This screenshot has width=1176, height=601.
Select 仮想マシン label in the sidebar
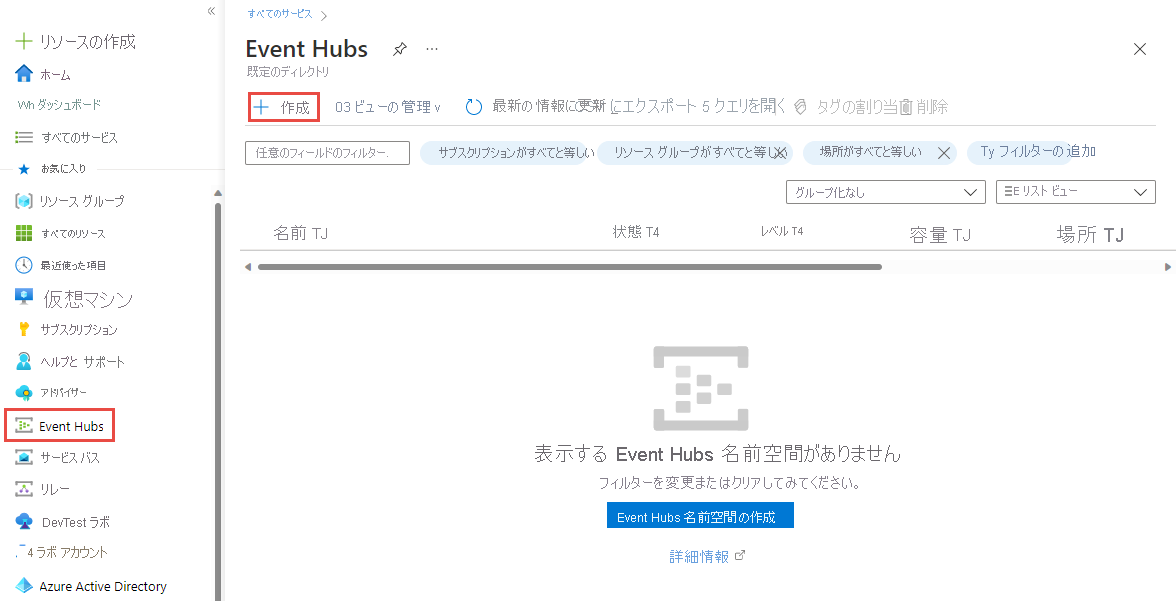coord(88,299)
